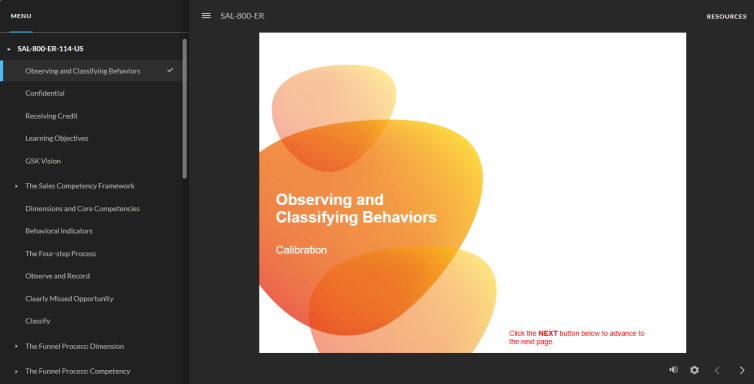
Task: Click the completed checkmark beside Observing and Classifying Behaviors
Action: coord(170,70)
